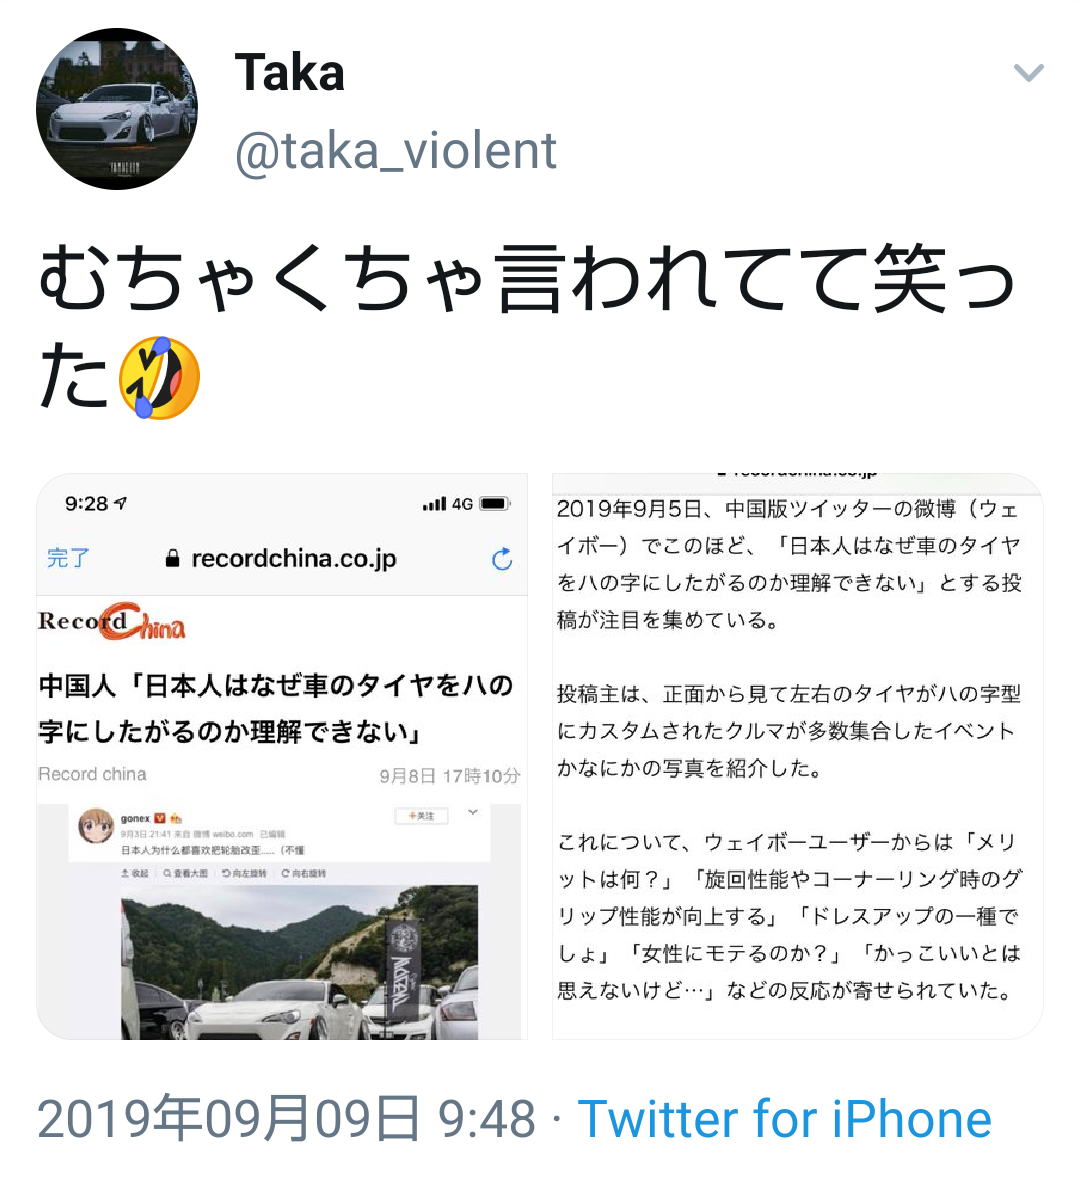Click the rolling laughing emoji
Image resolution: width=1080 pixels, height=1187 pixels.
pos(159,378)
